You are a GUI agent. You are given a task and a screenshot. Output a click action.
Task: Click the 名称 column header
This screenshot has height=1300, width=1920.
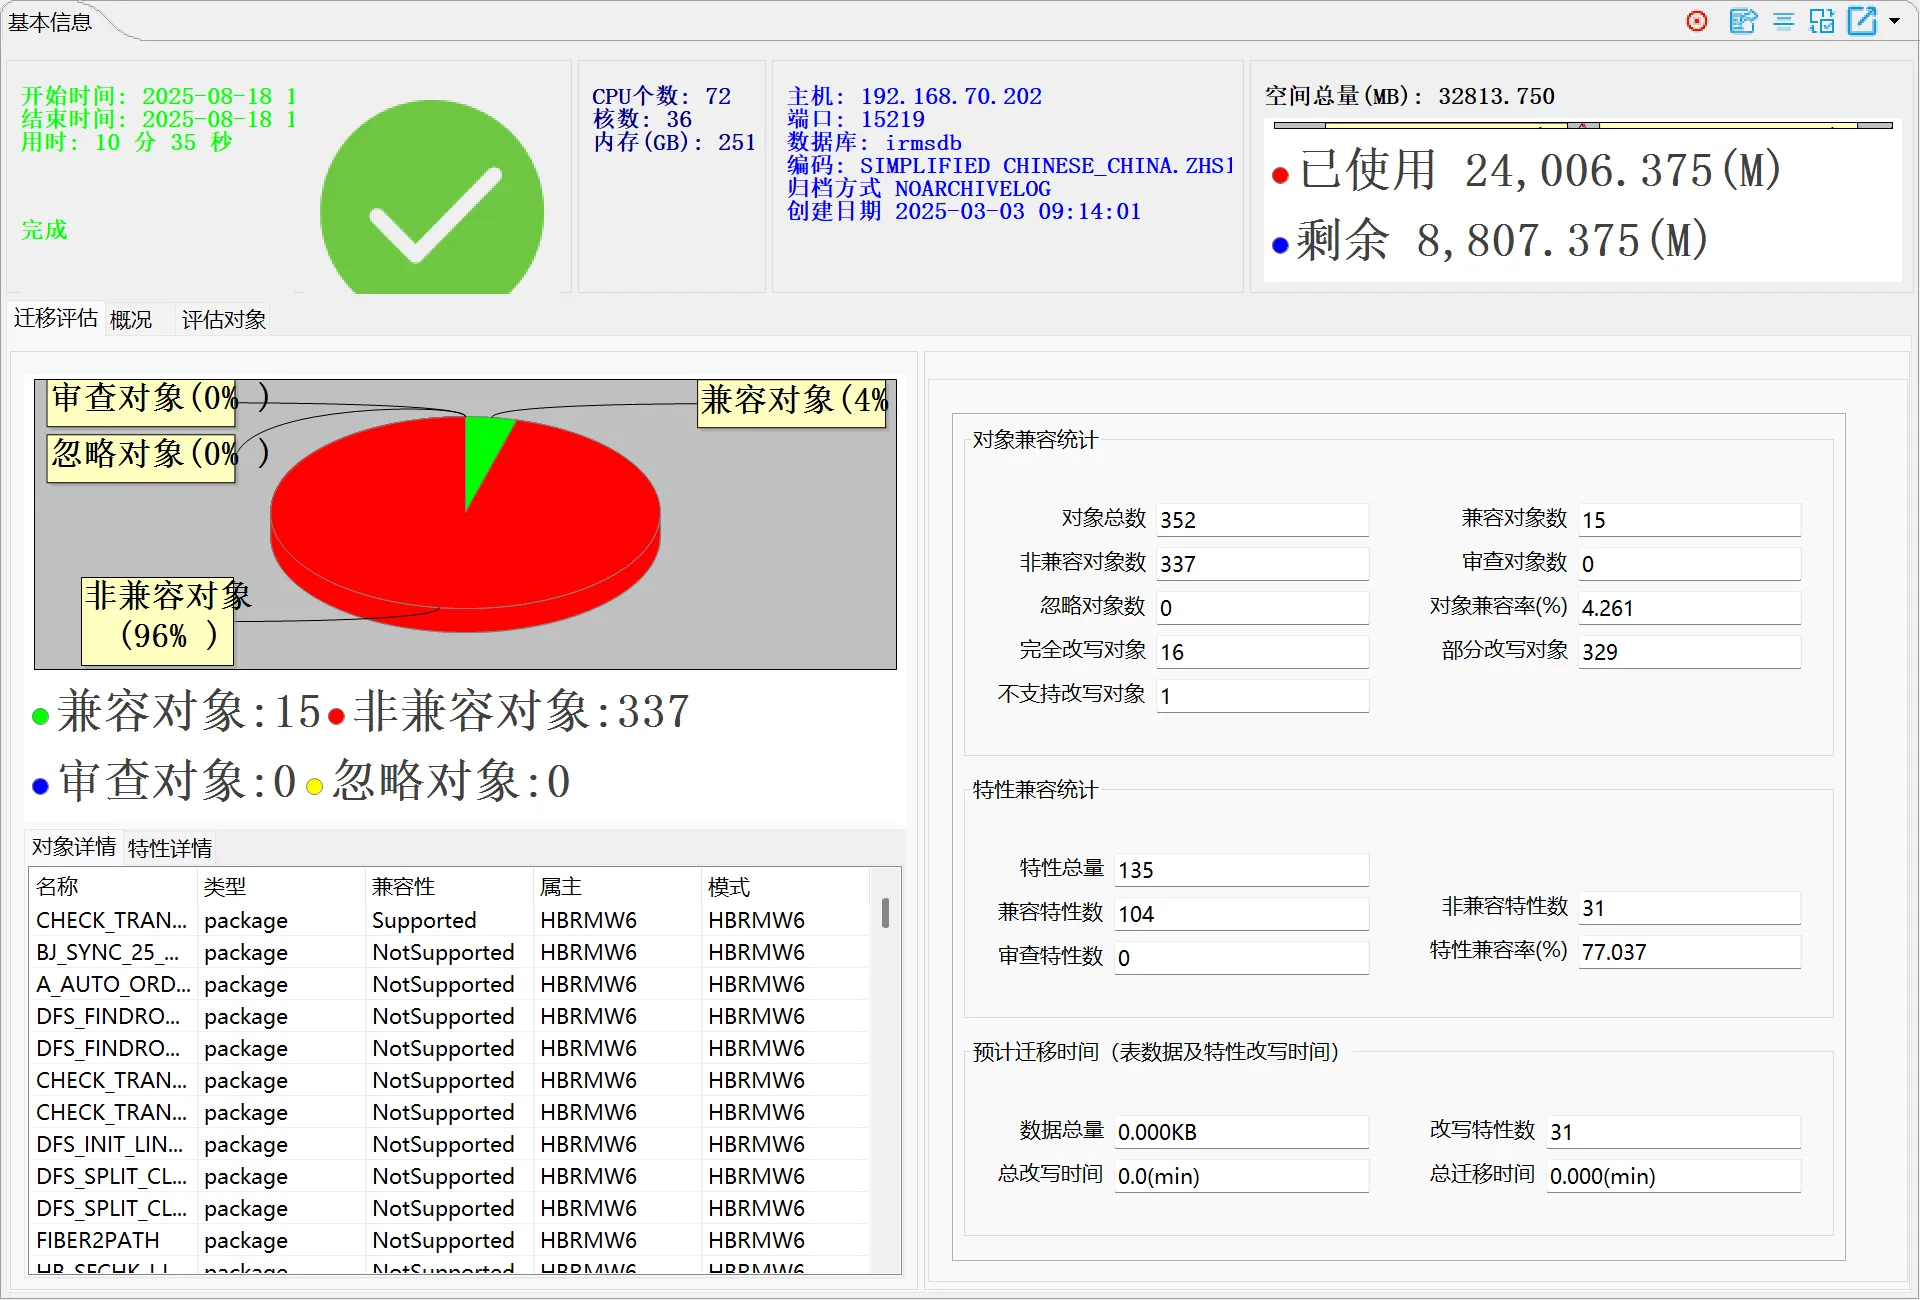coord(57,886)
